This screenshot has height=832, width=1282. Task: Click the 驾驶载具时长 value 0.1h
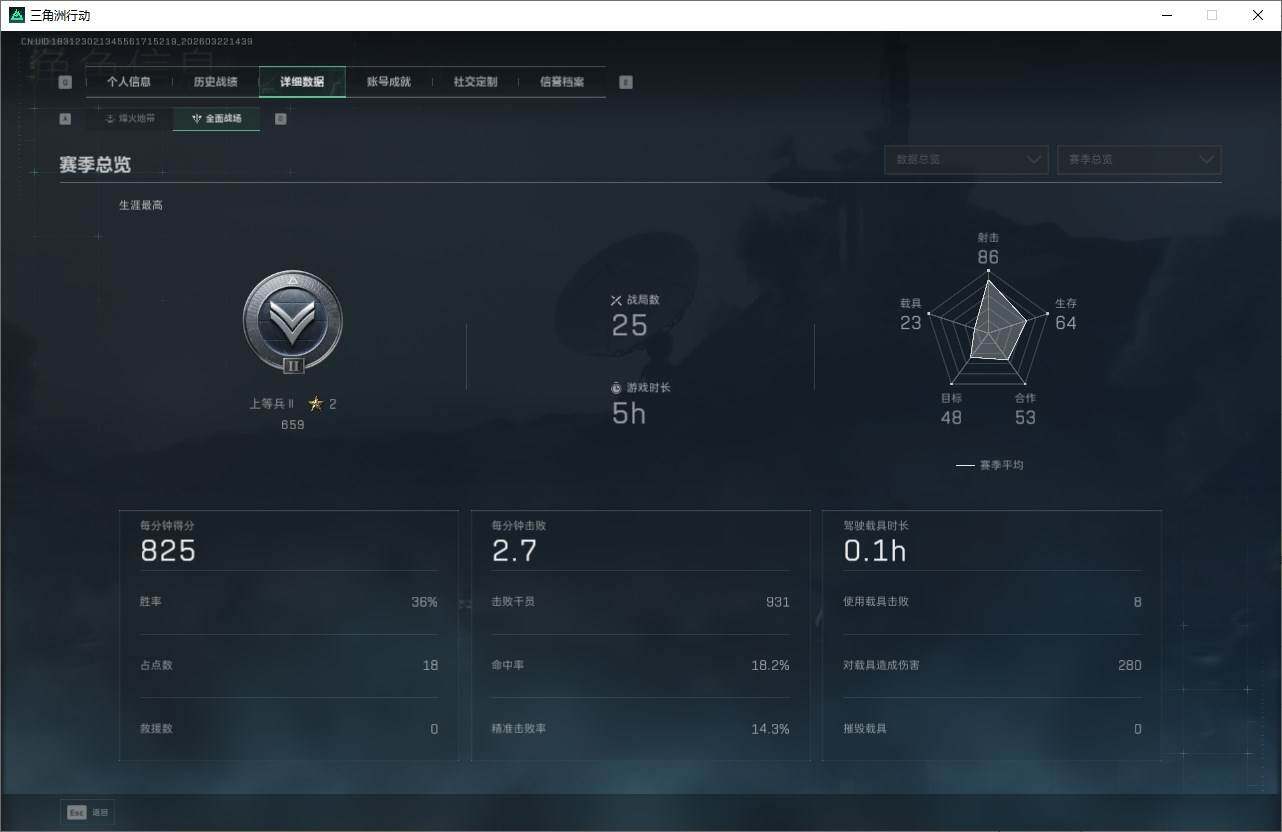[x=875, y=551]
